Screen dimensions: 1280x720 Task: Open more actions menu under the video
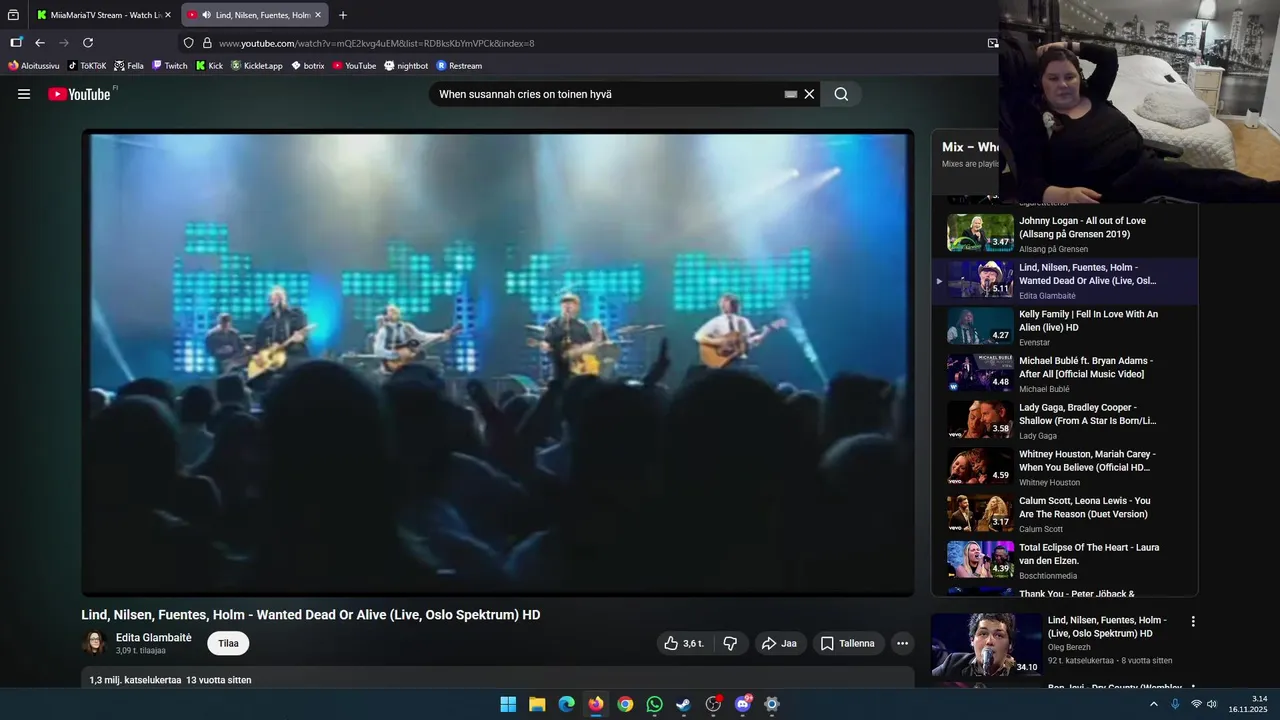pos(902,644)
